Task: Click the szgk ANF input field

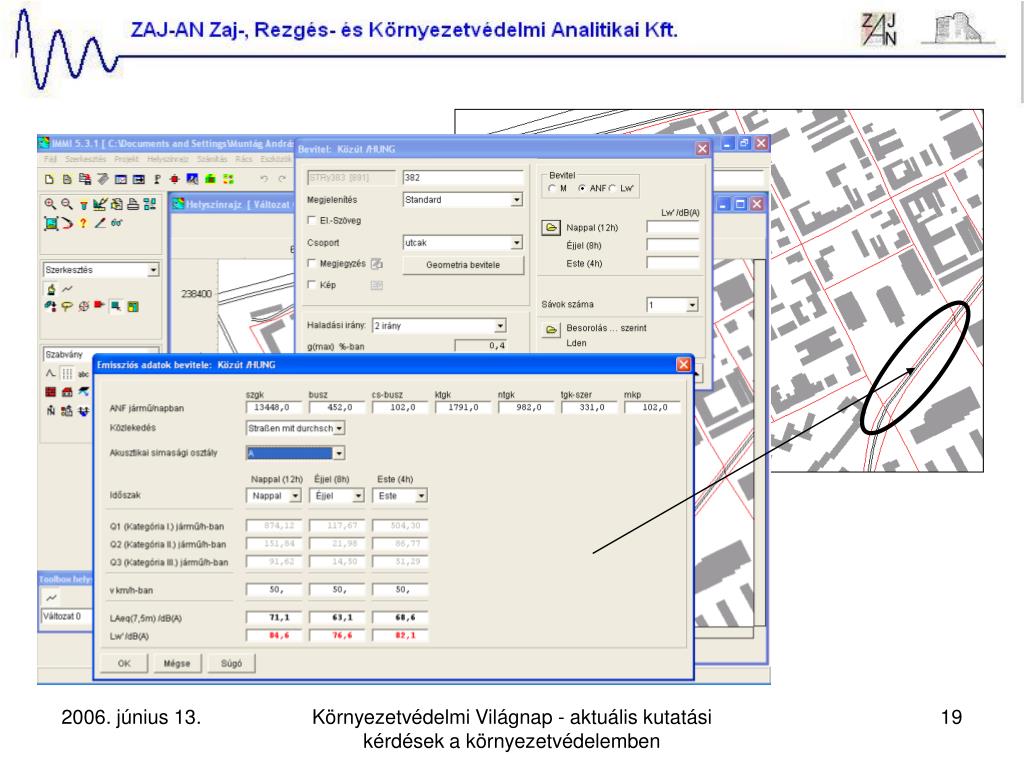Action: [x=274, y=408]
